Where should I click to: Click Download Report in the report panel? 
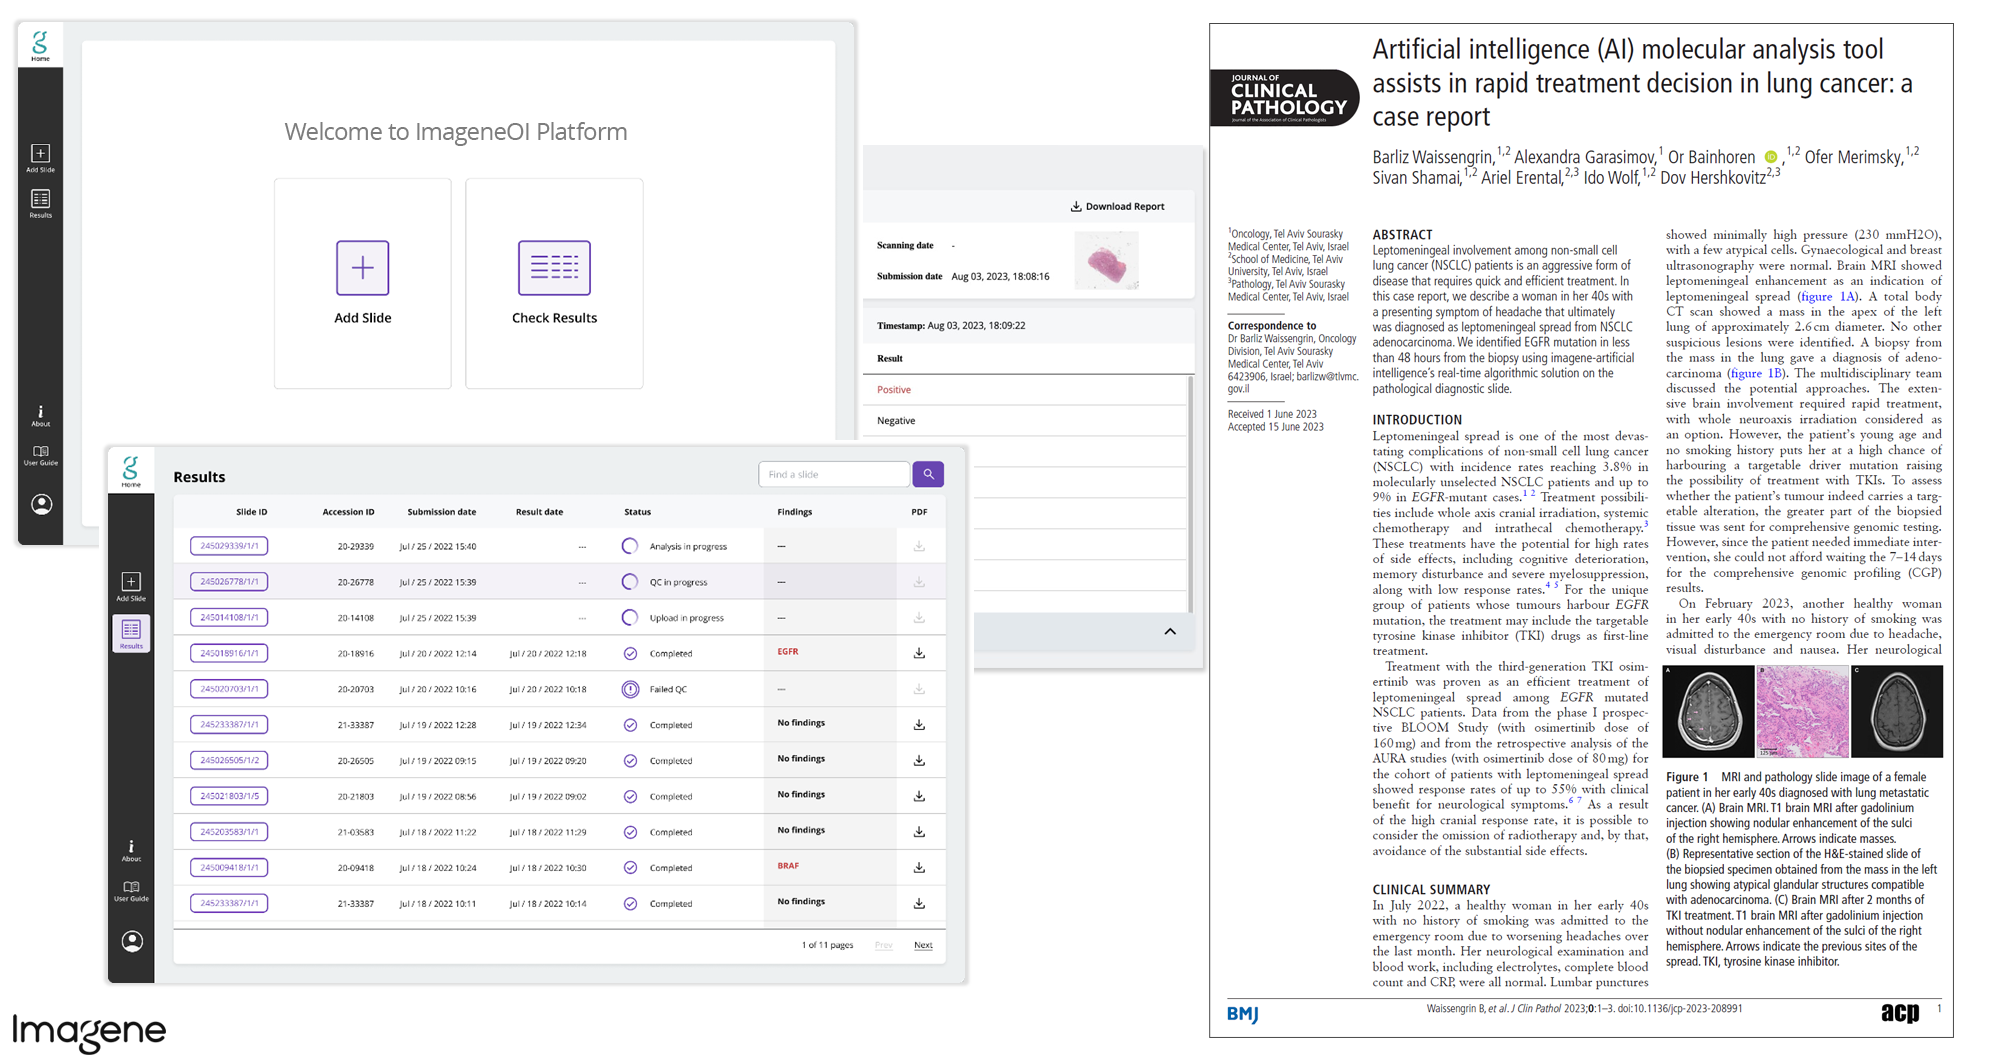click(x=1118, y=207)
